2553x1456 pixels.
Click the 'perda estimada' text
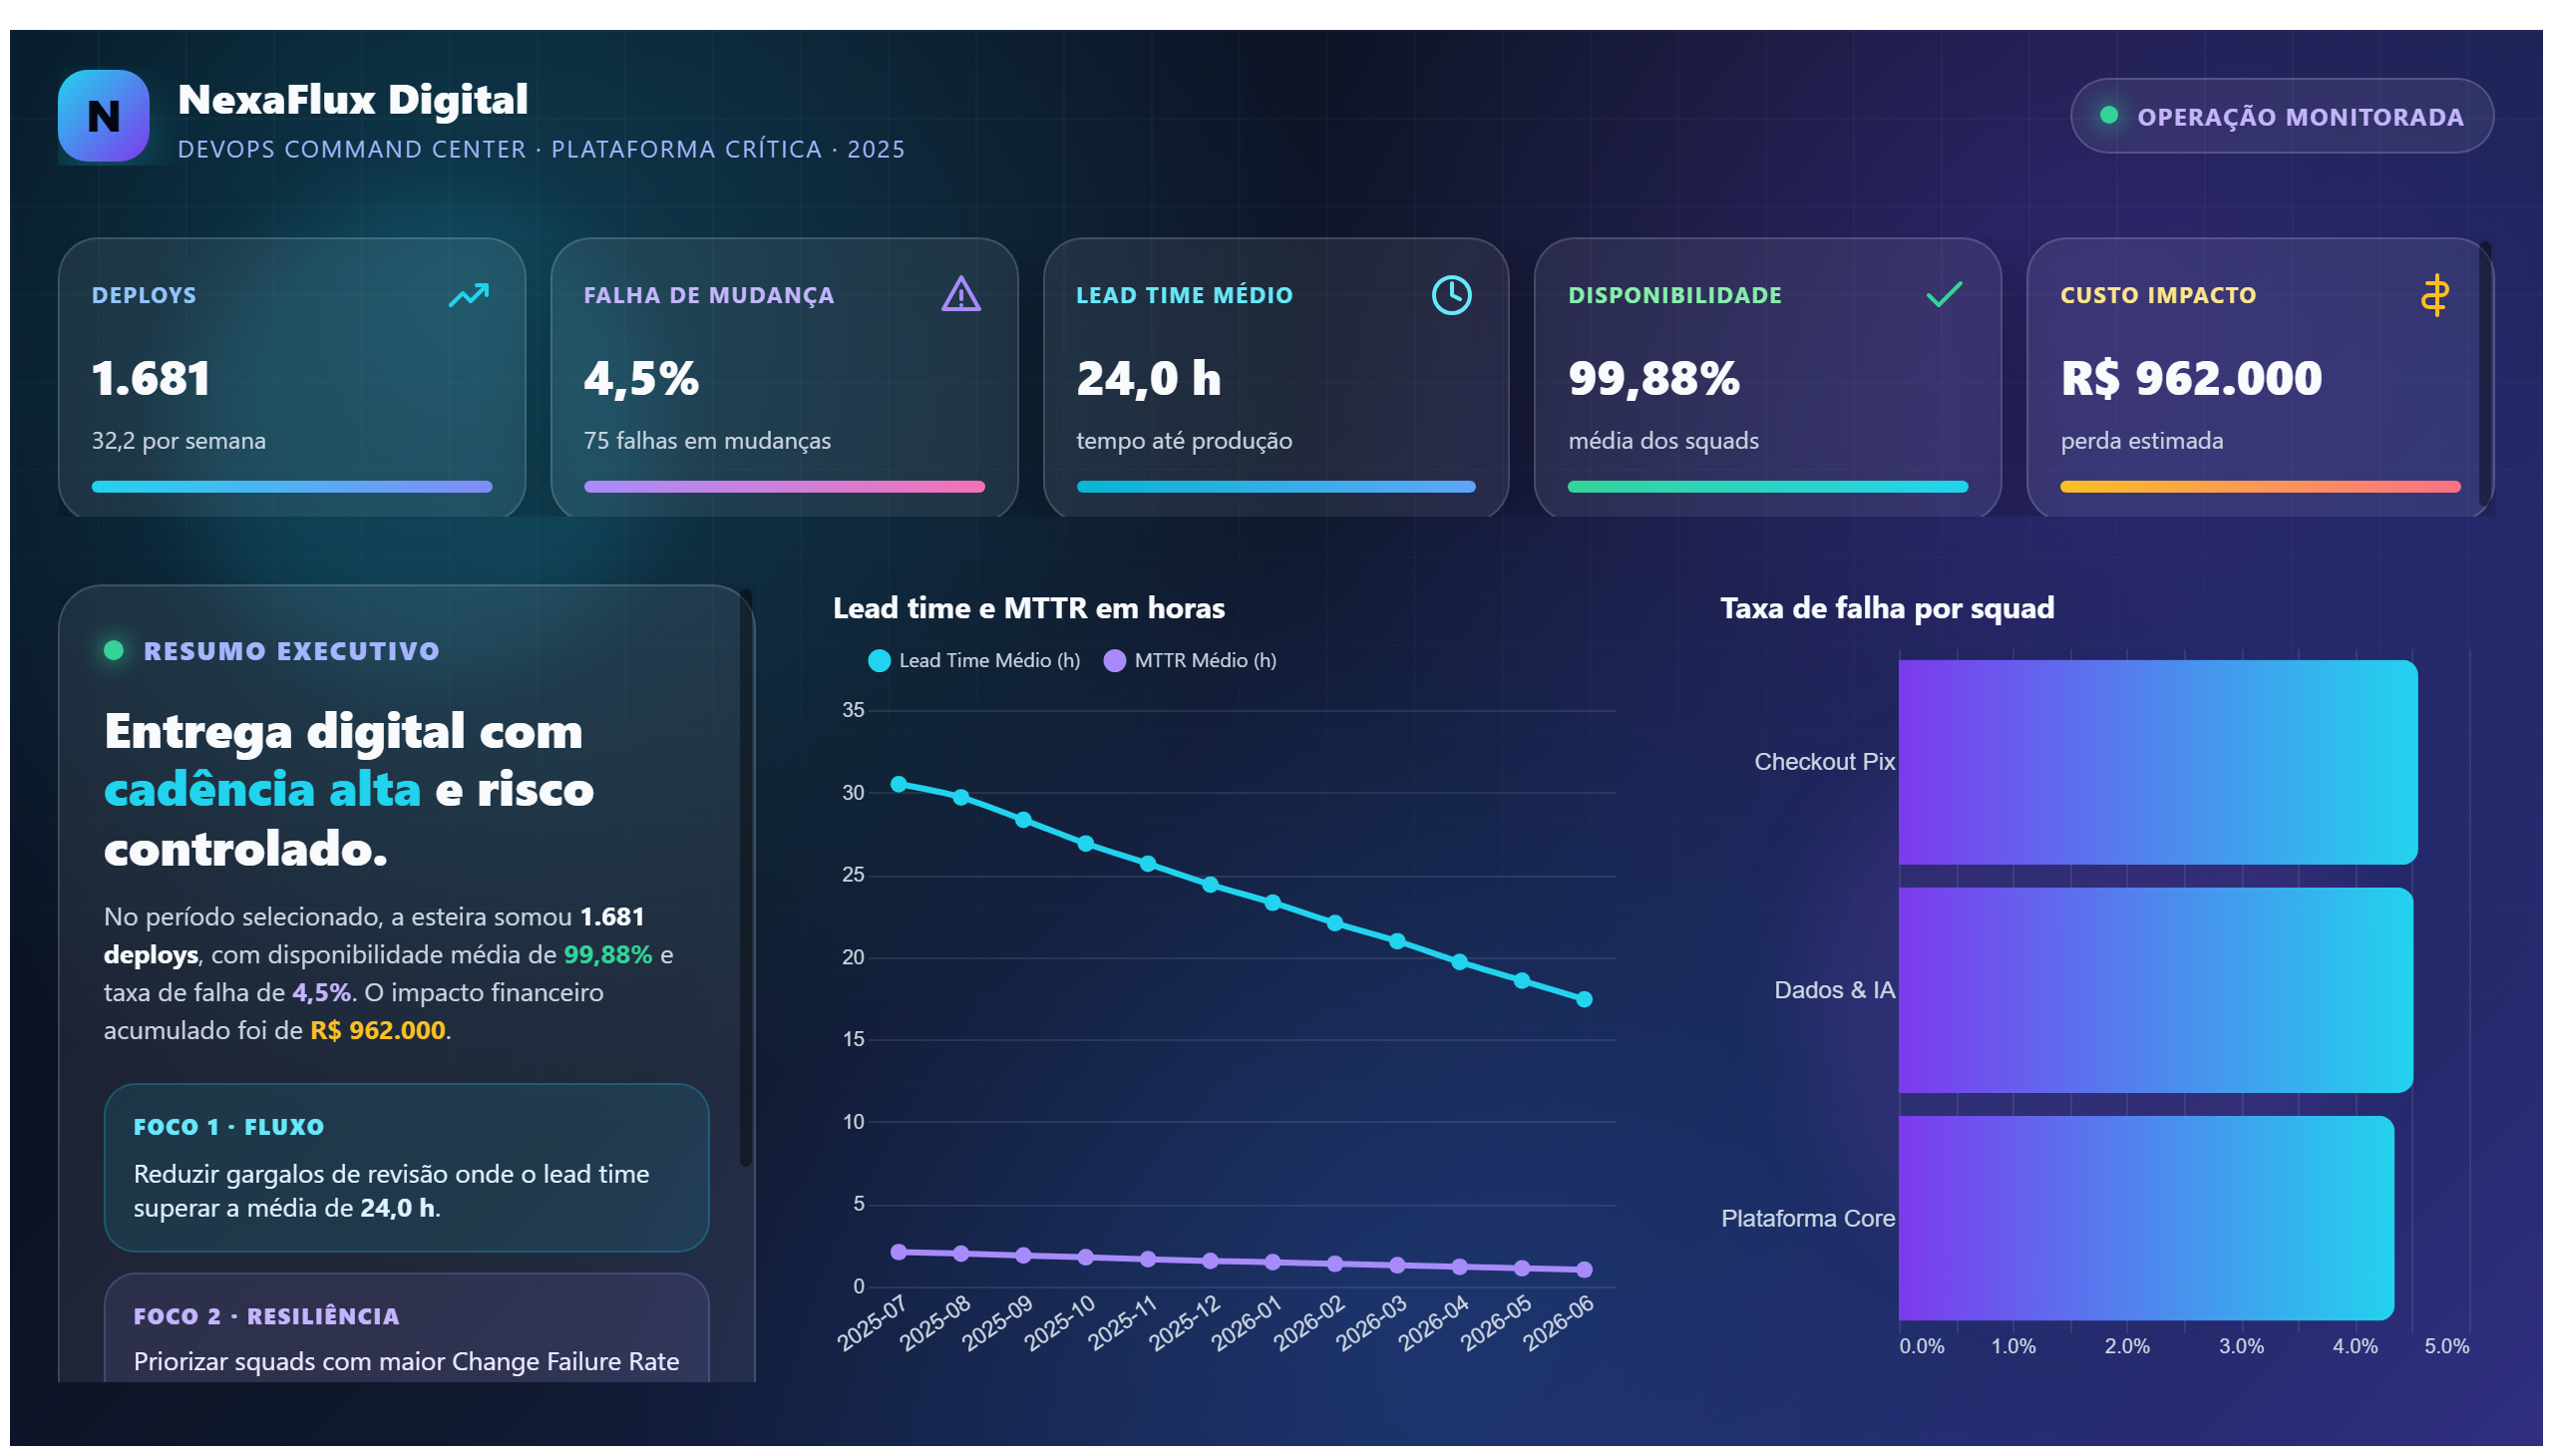(x=2142, y=441)
